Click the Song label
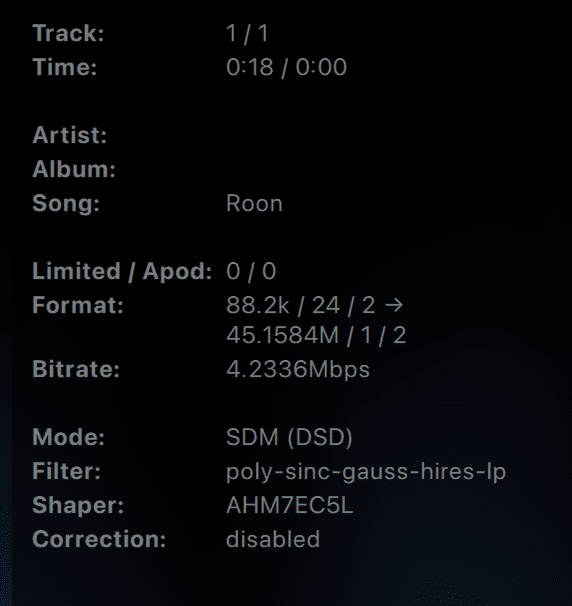The image size is (572, 606). click(66, 203)
